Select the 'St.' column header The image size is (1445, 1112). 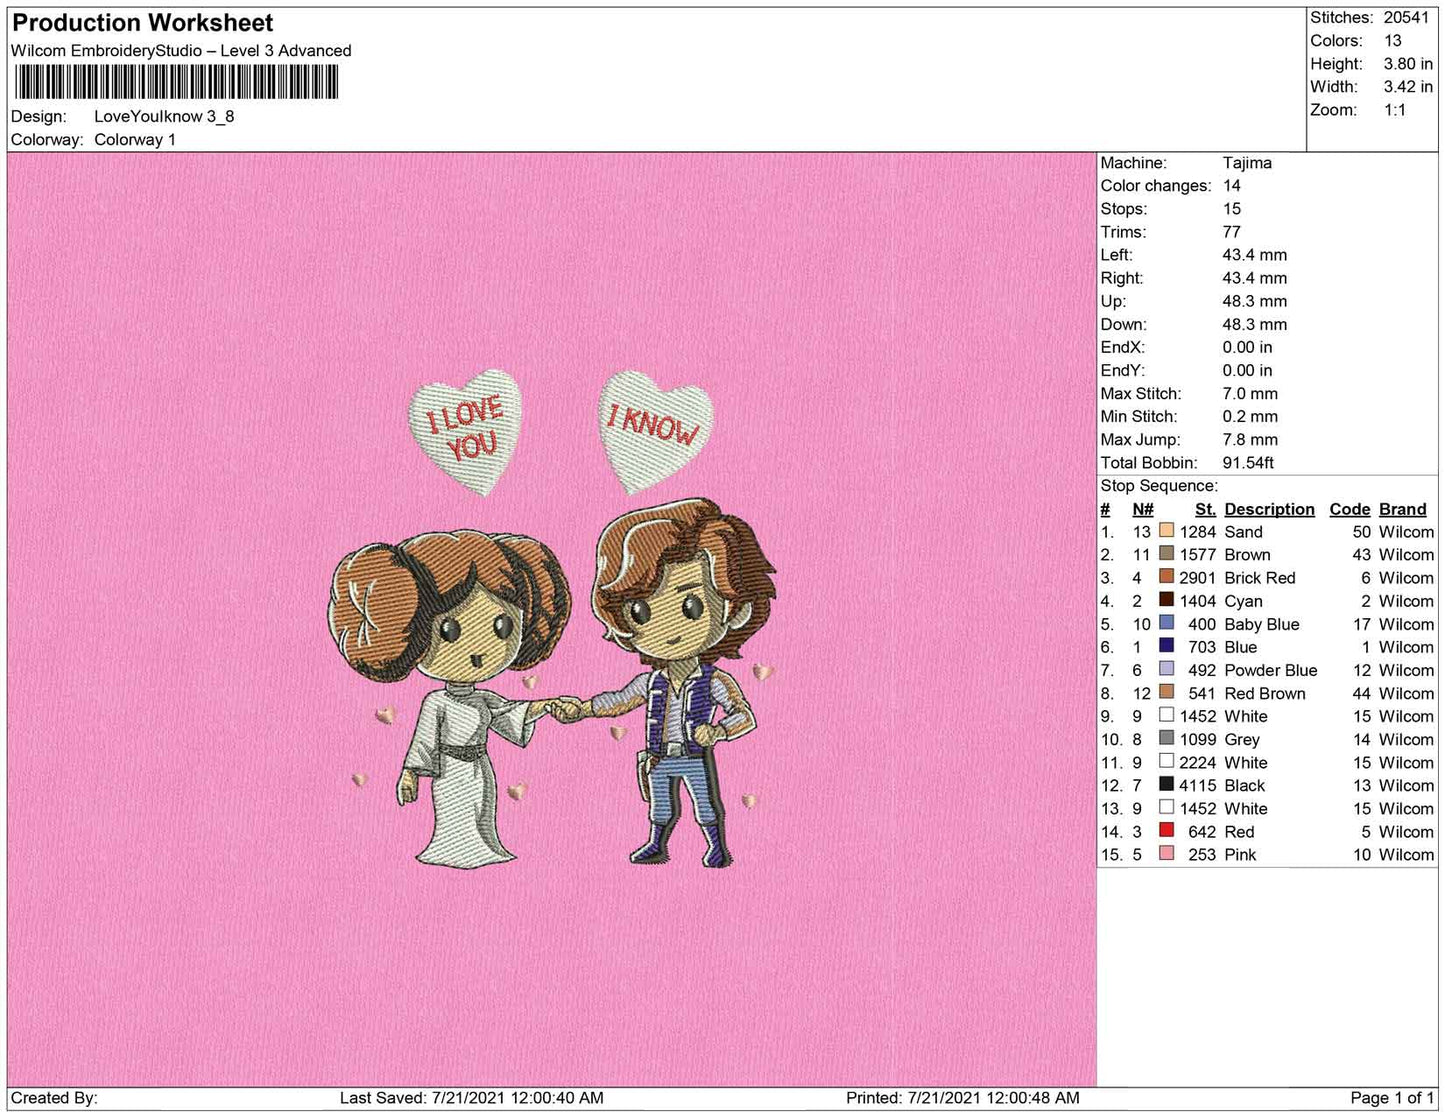[x=1205, y=509]
